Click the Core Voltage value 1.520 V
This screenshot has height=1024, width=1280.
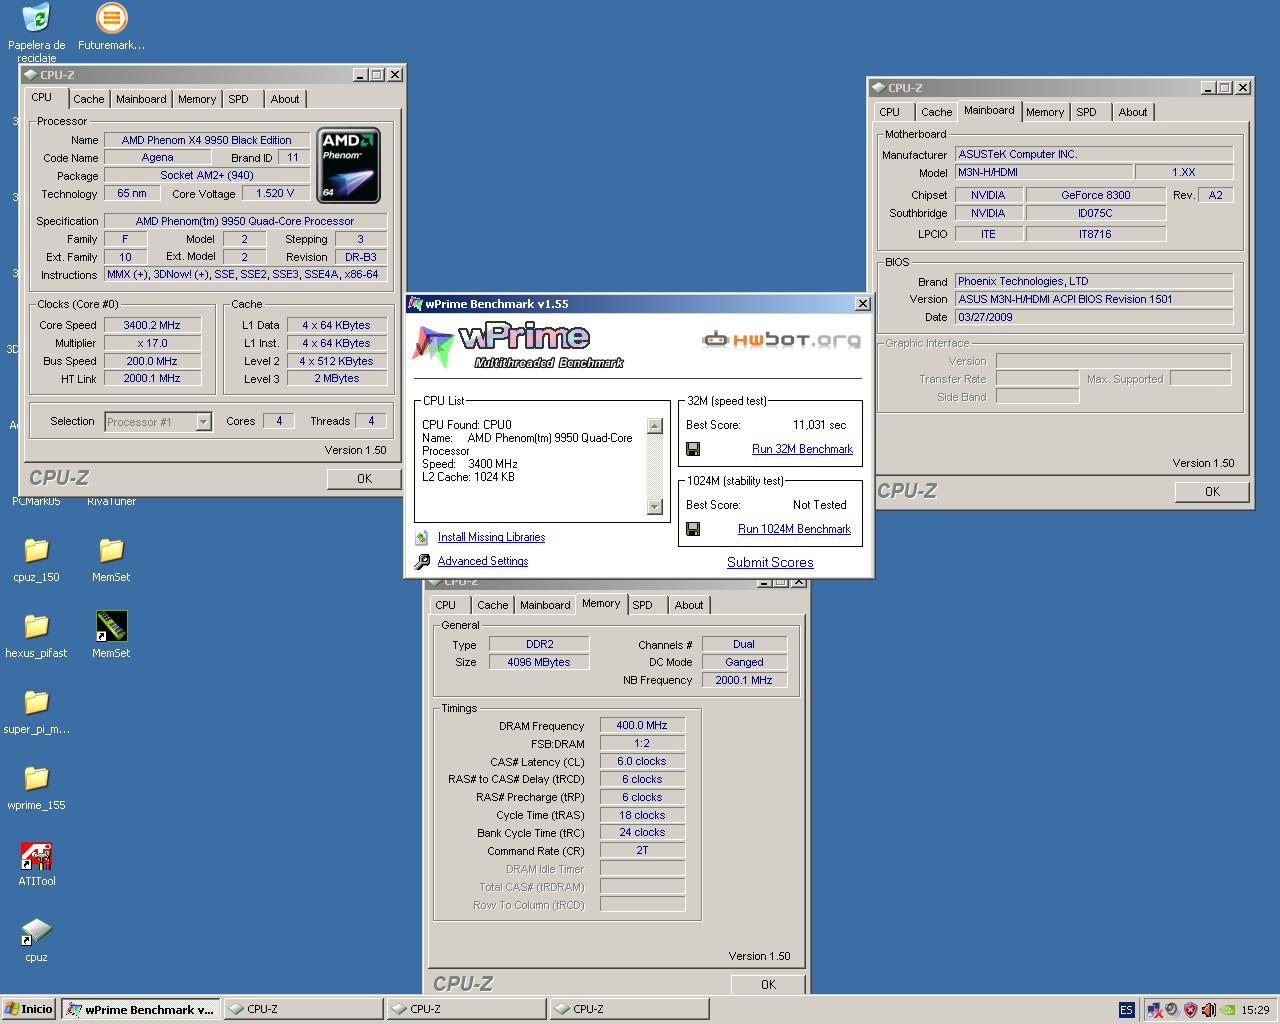275,193
